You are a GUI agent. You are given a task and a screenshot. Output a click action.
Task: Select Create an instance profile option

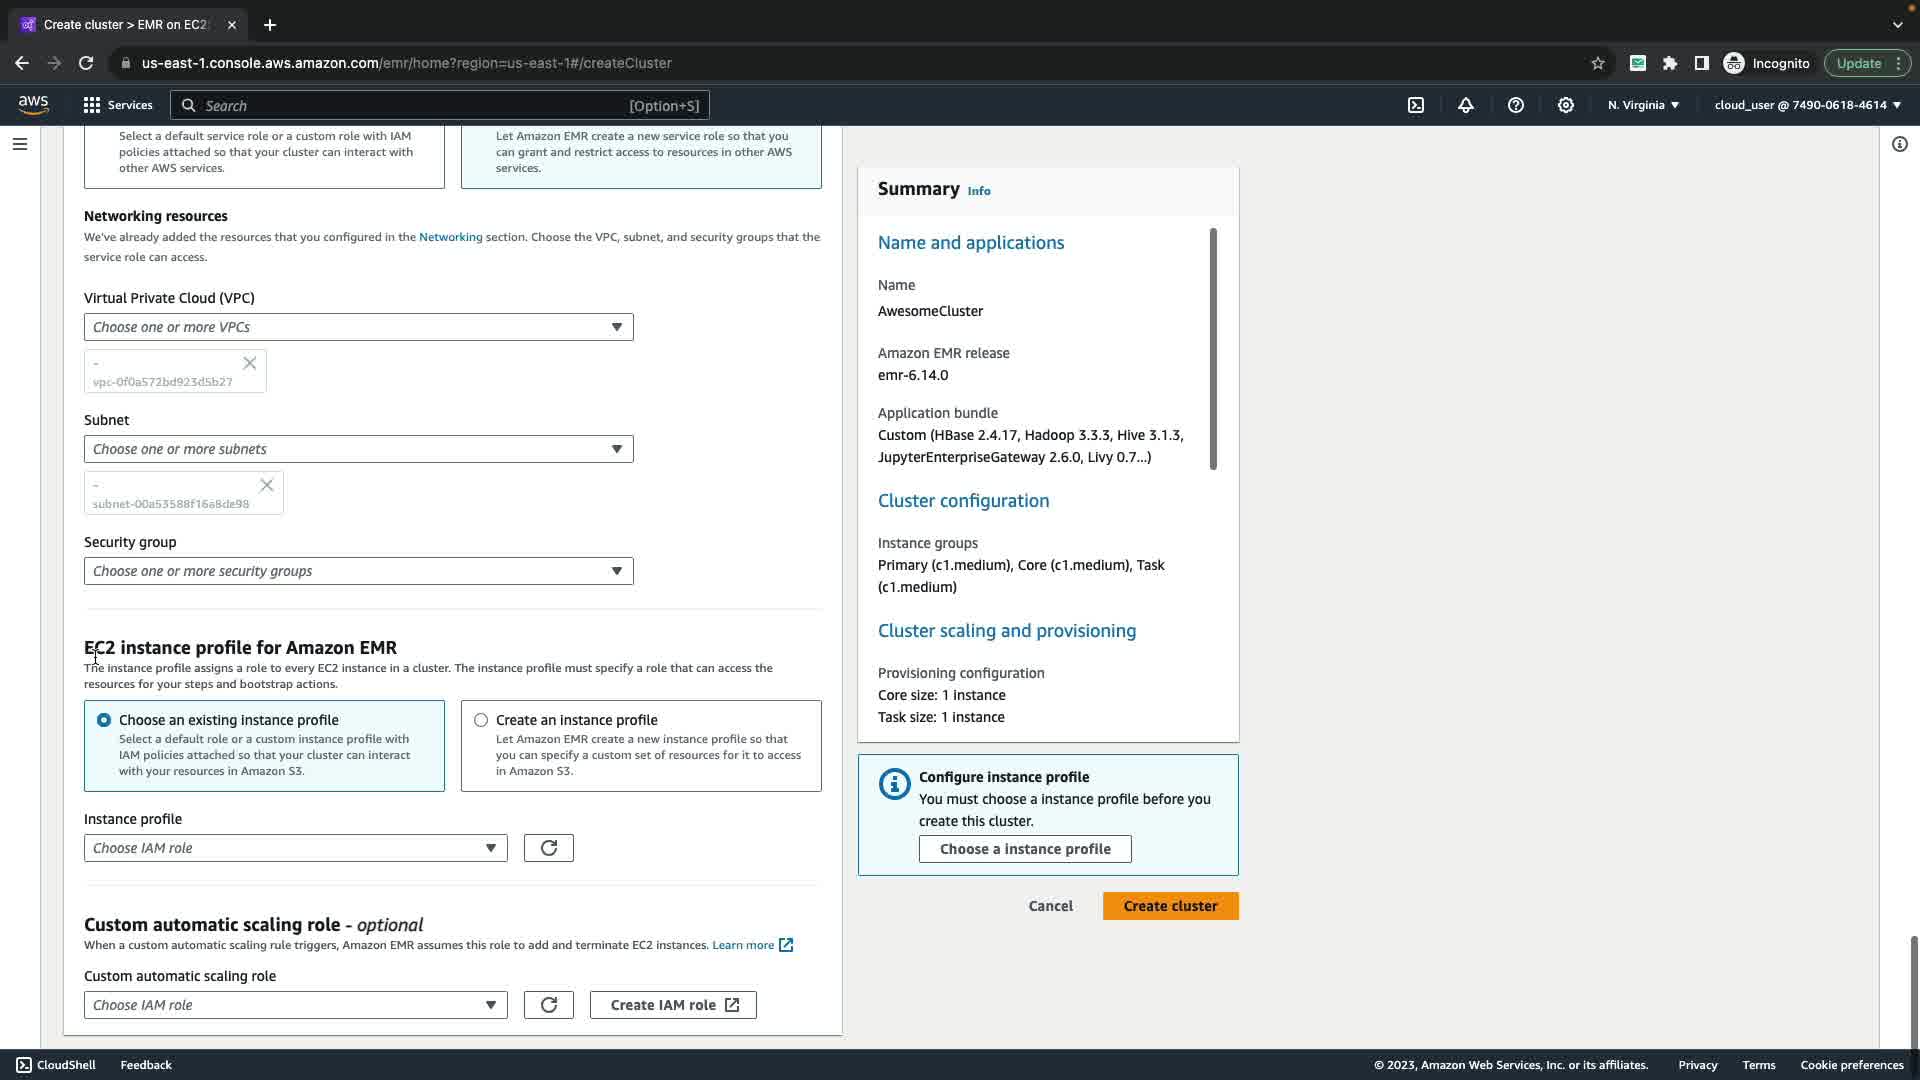point(481,720)
